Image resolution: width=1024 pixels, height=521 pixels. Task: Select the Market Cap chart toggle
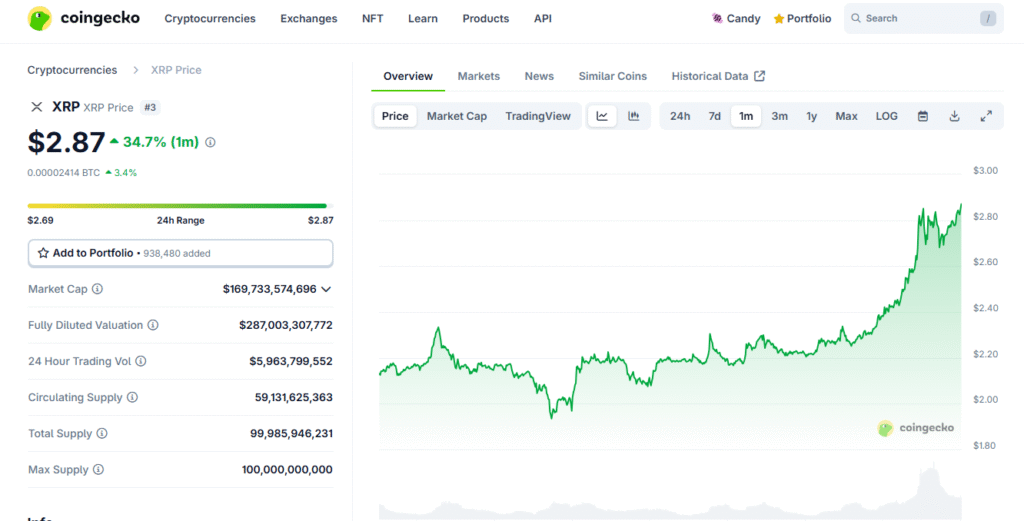click(x=456, y=116)
